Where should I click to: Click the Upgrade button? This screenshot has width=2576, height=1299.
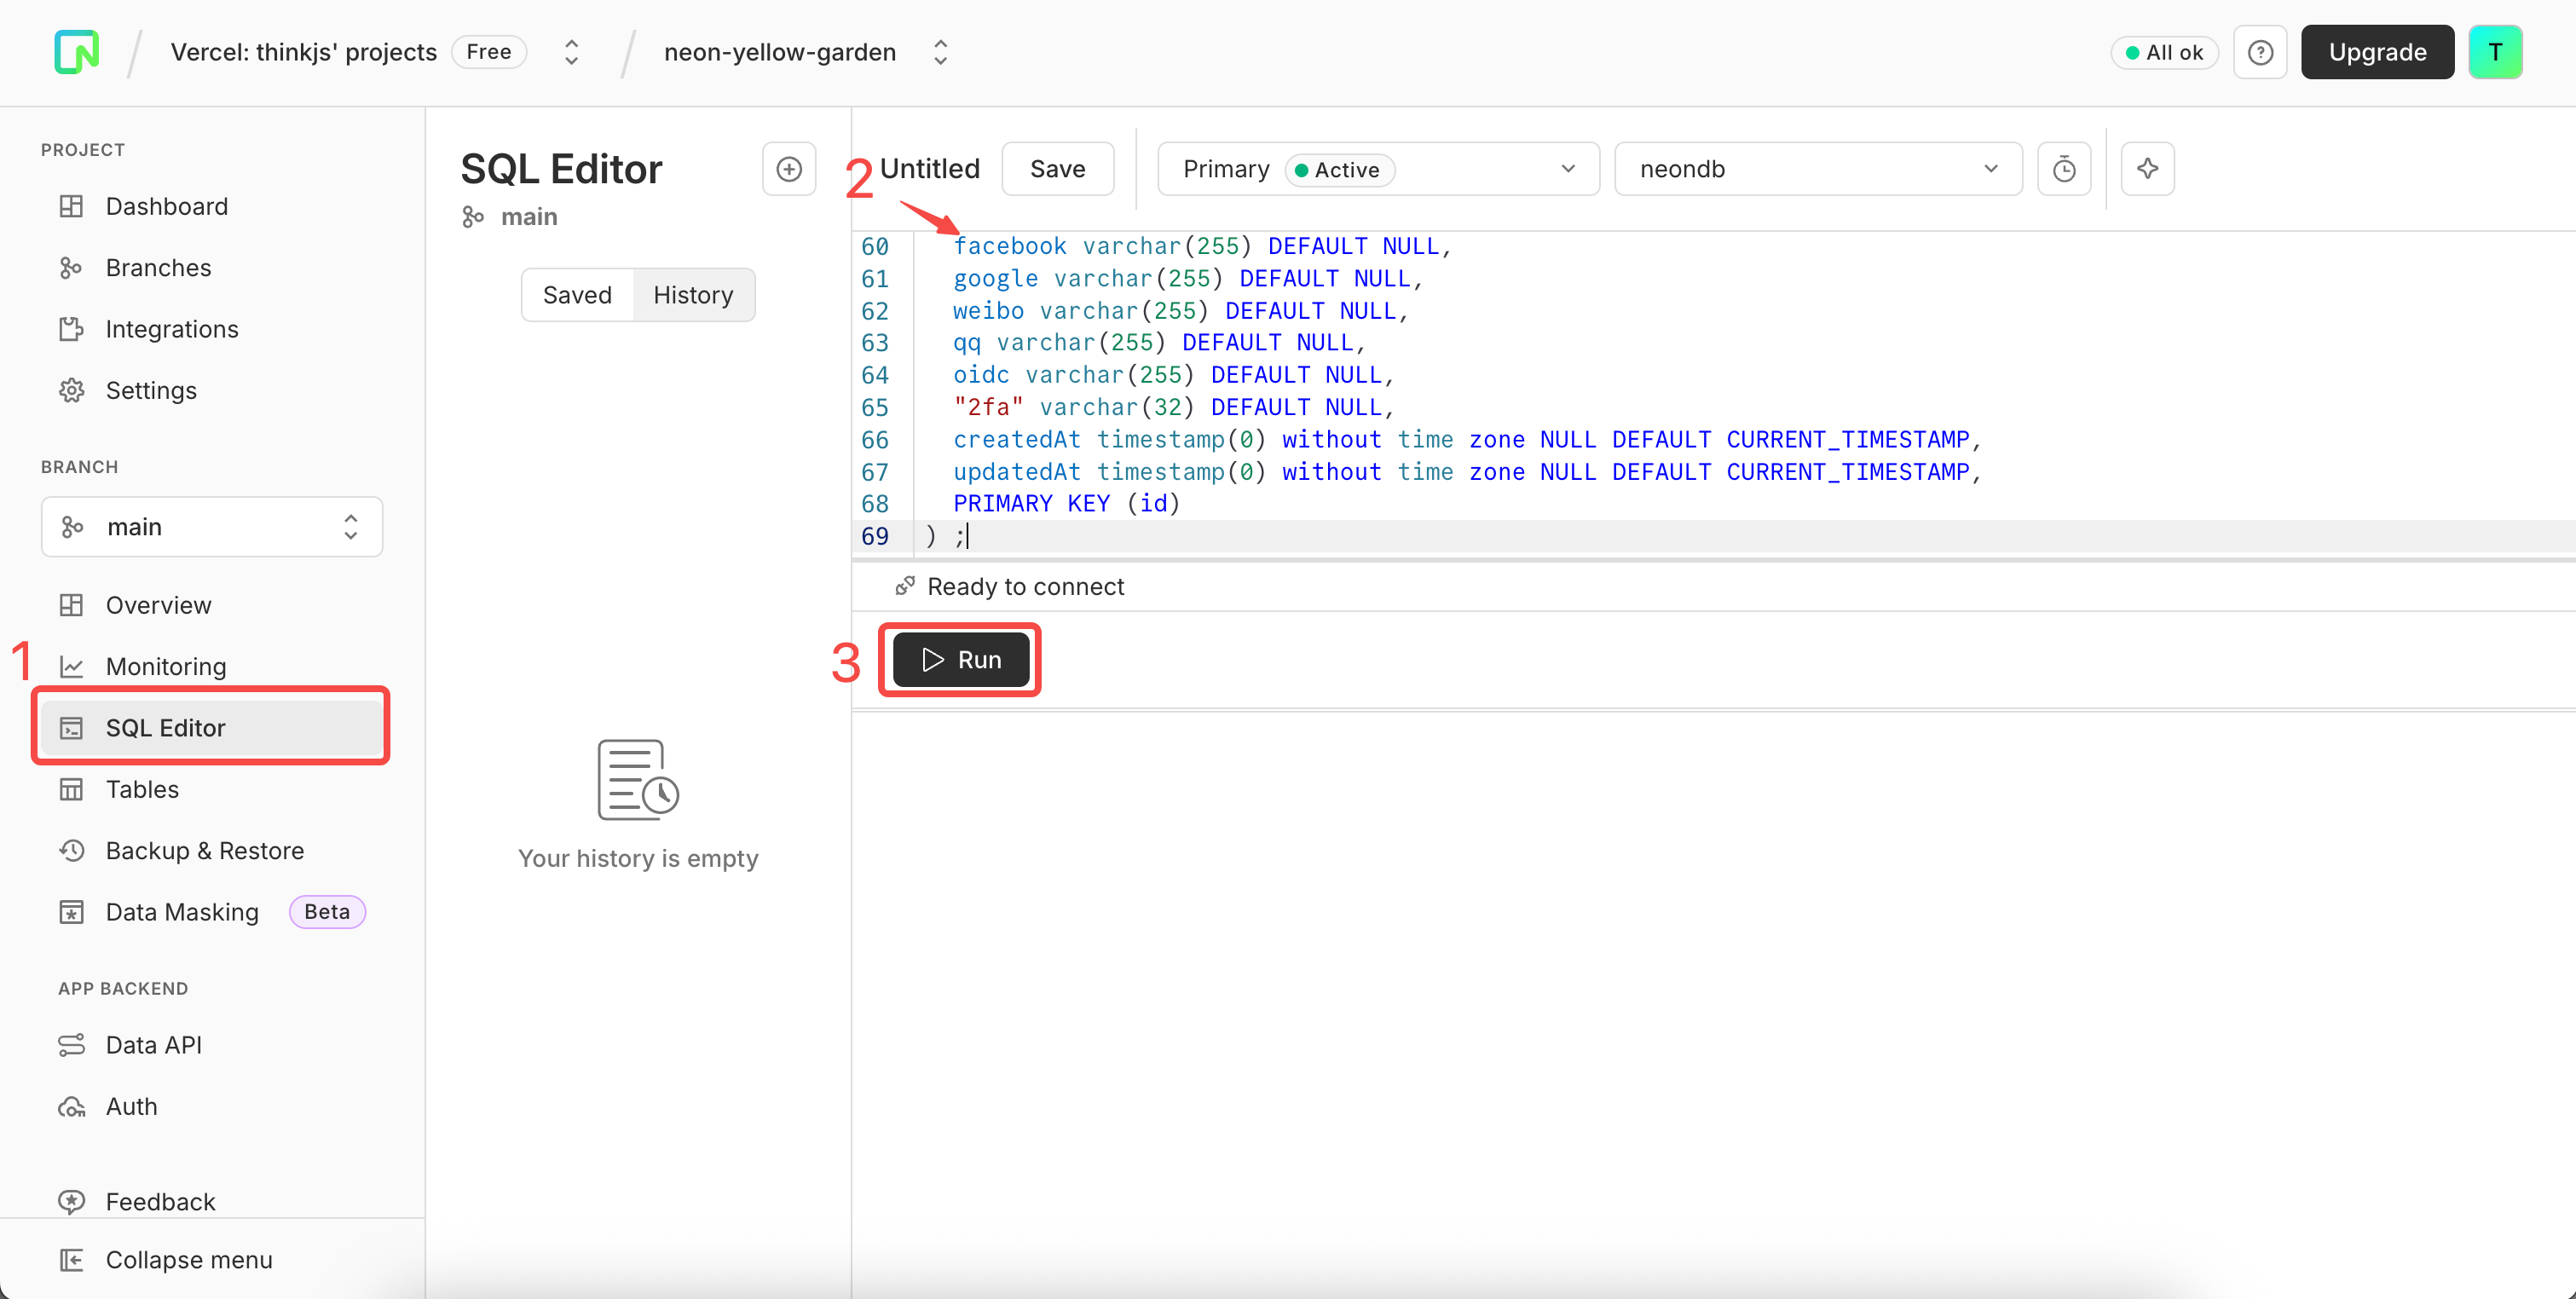2376,52
